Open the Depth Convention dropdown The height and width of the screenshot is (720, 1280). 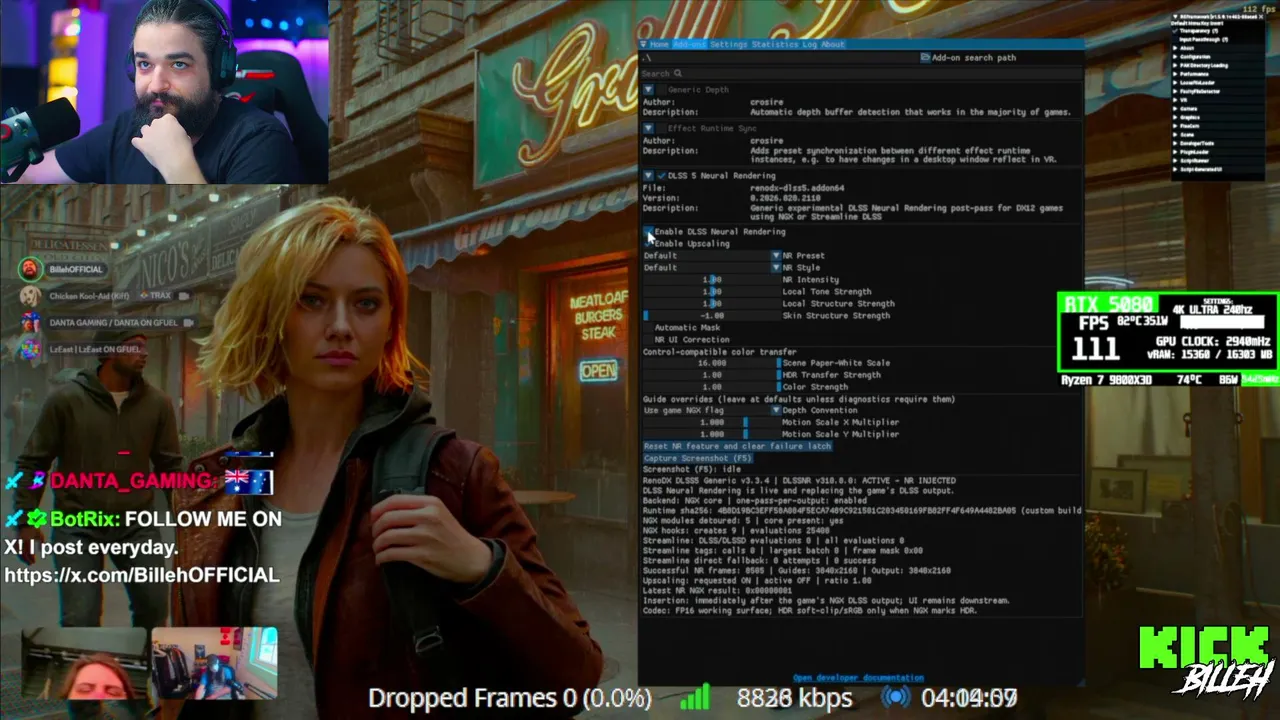(x=711, y=411)
